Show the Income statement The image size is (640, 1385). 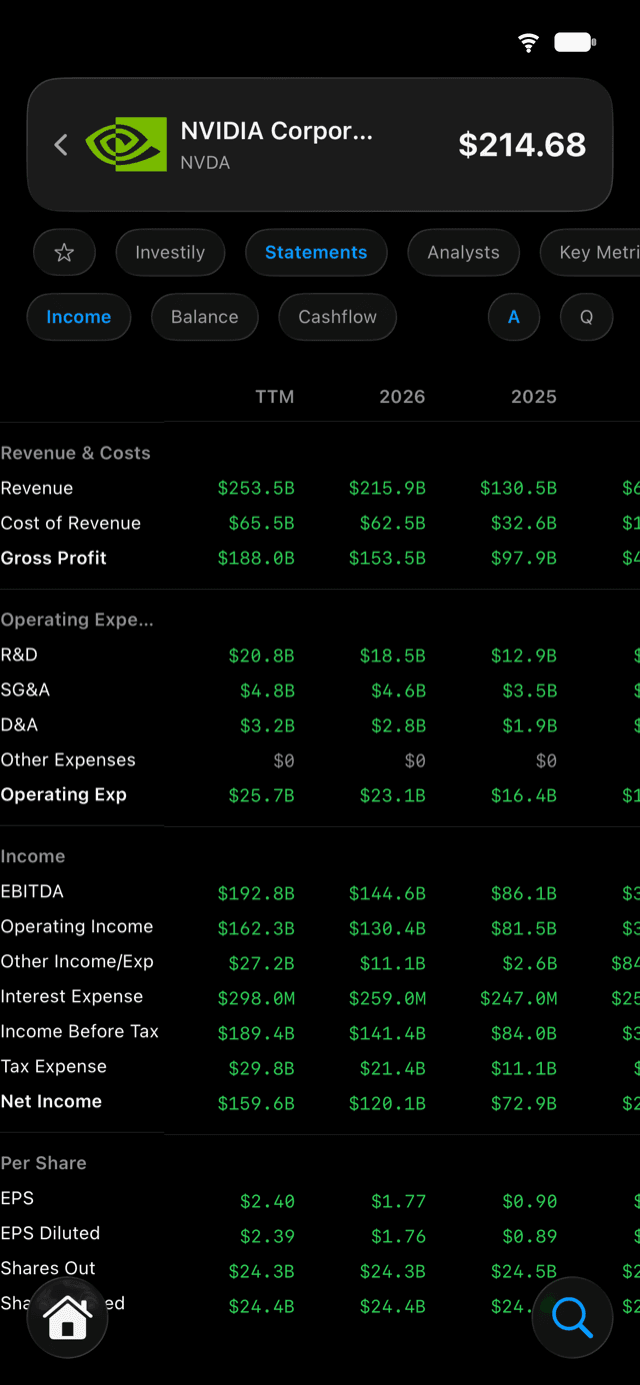(x=79, y=317)
